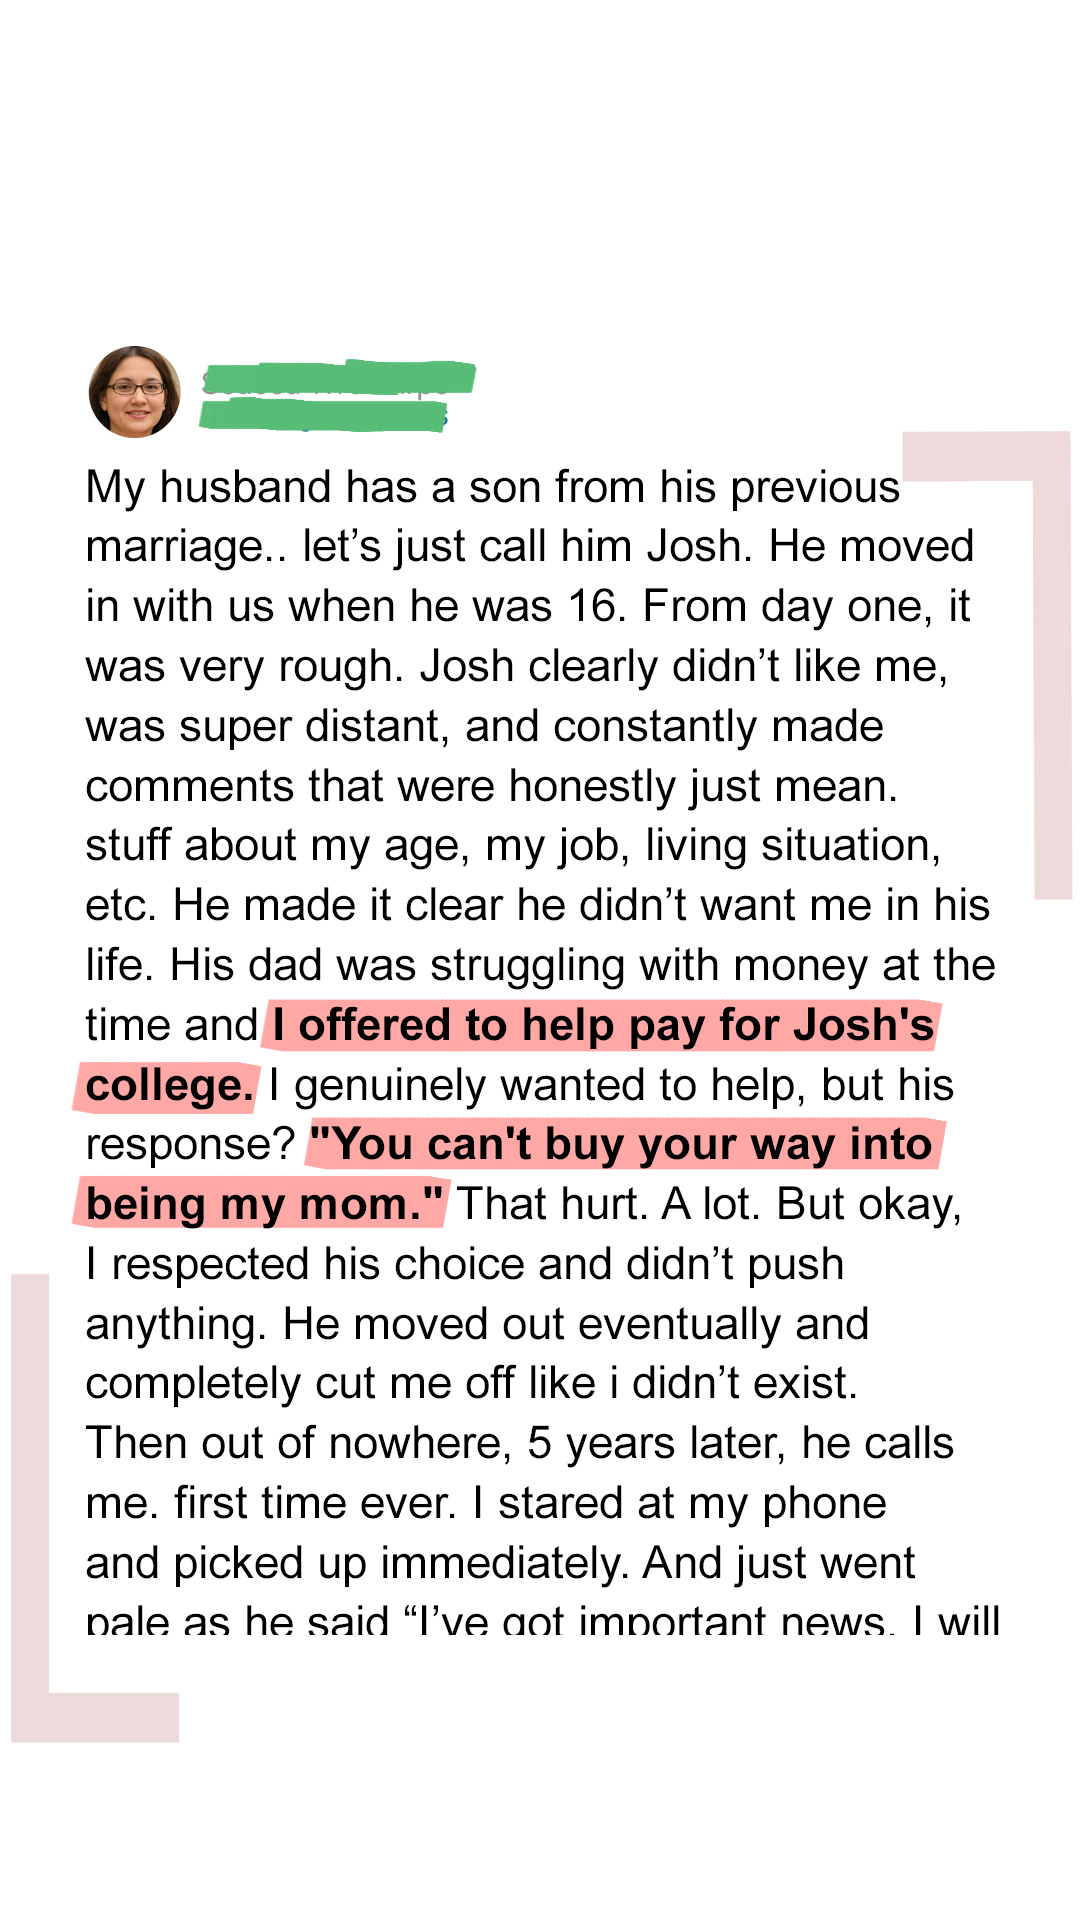Open the green-redacted username beside the avatar
This screenshot has width=1080, height=1920.
tap(338, 377)
